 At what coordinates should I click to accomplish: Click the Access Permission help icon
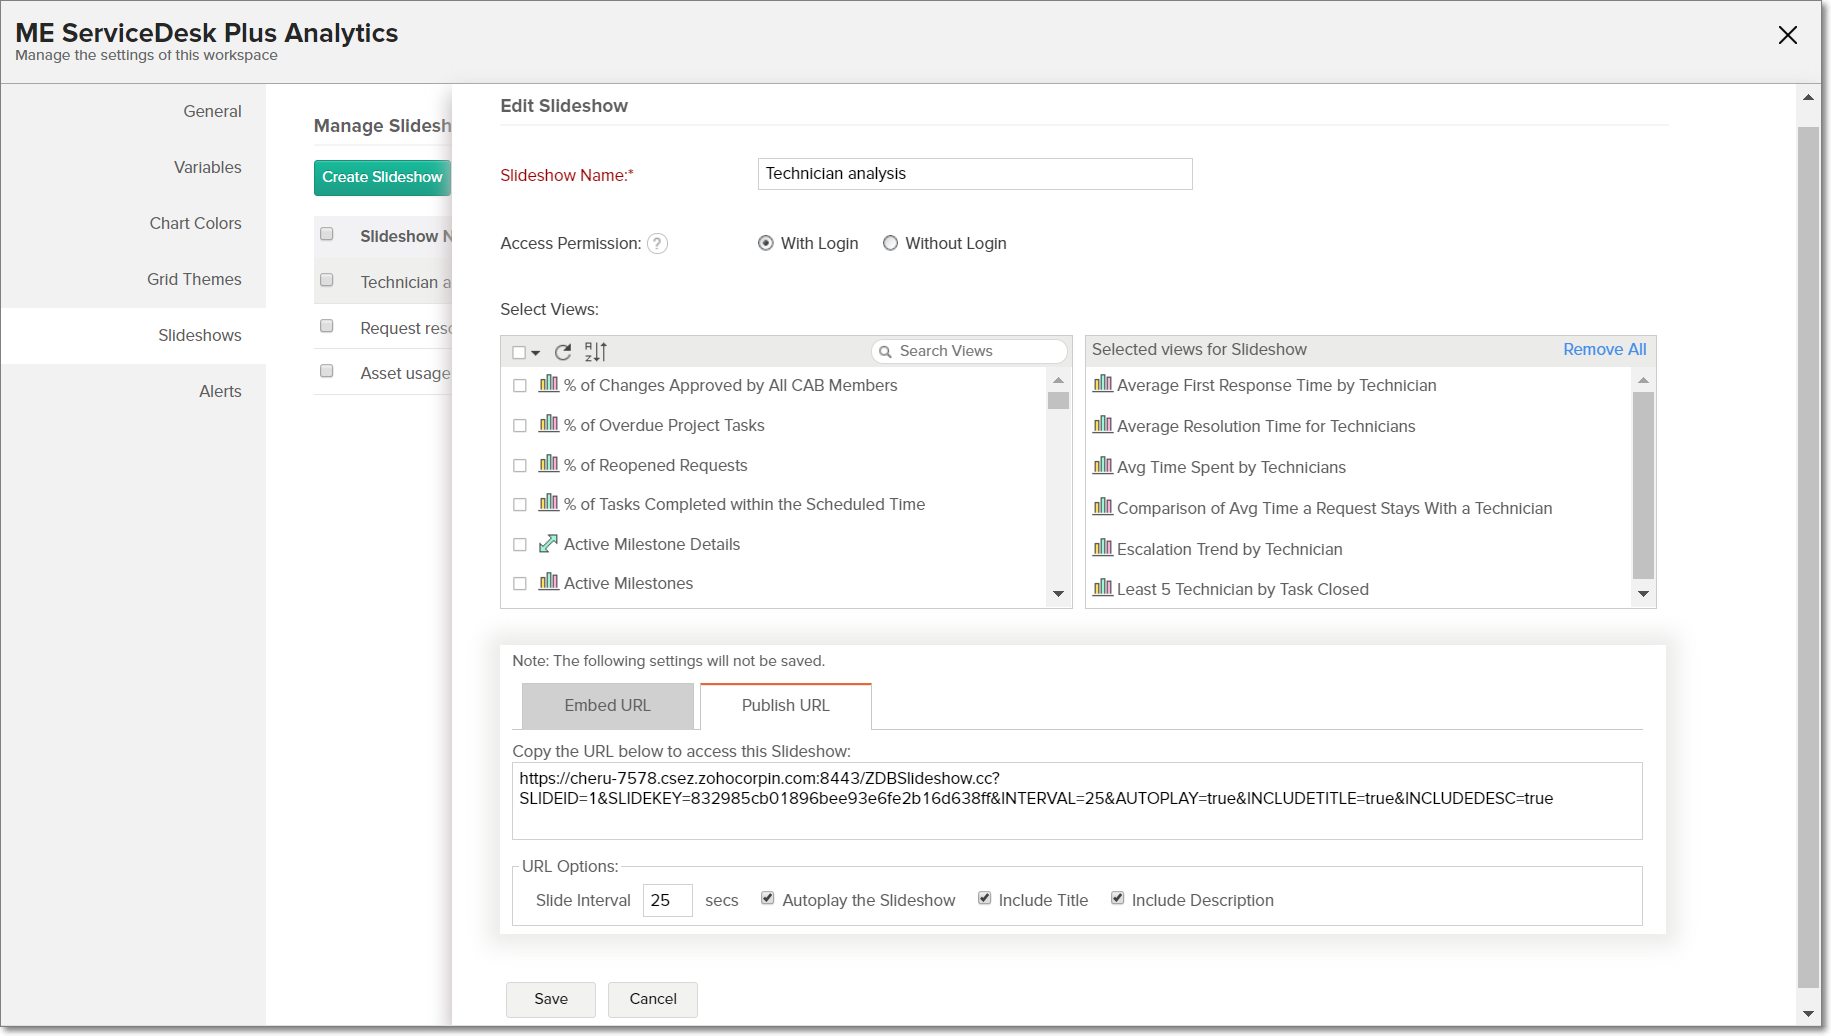657,244
